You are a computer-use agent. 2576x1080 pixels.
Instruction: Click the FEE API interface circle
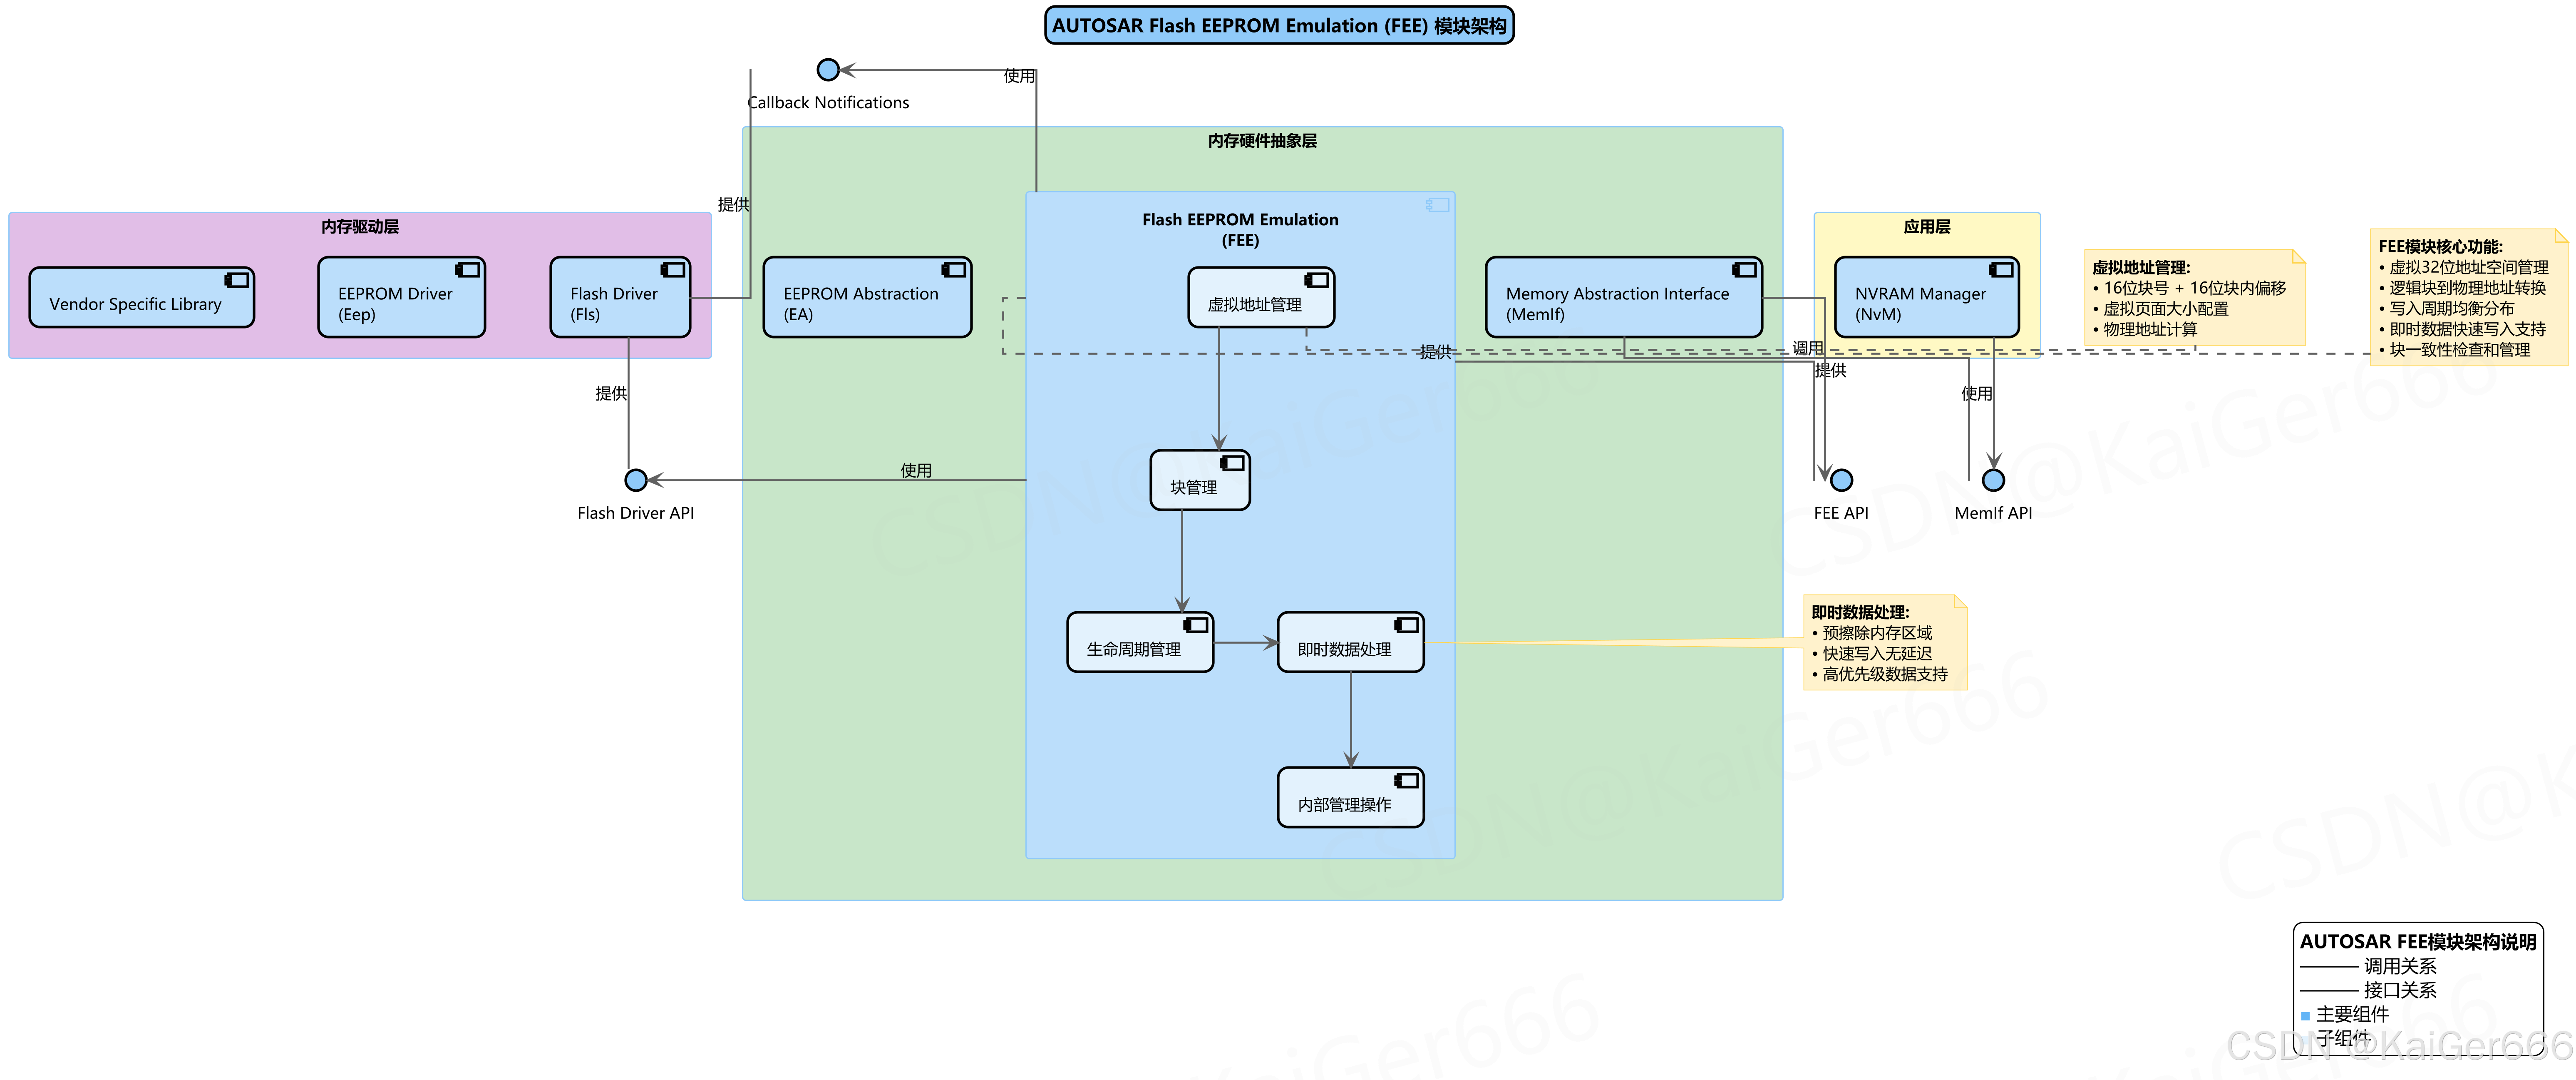point(1841,480)
